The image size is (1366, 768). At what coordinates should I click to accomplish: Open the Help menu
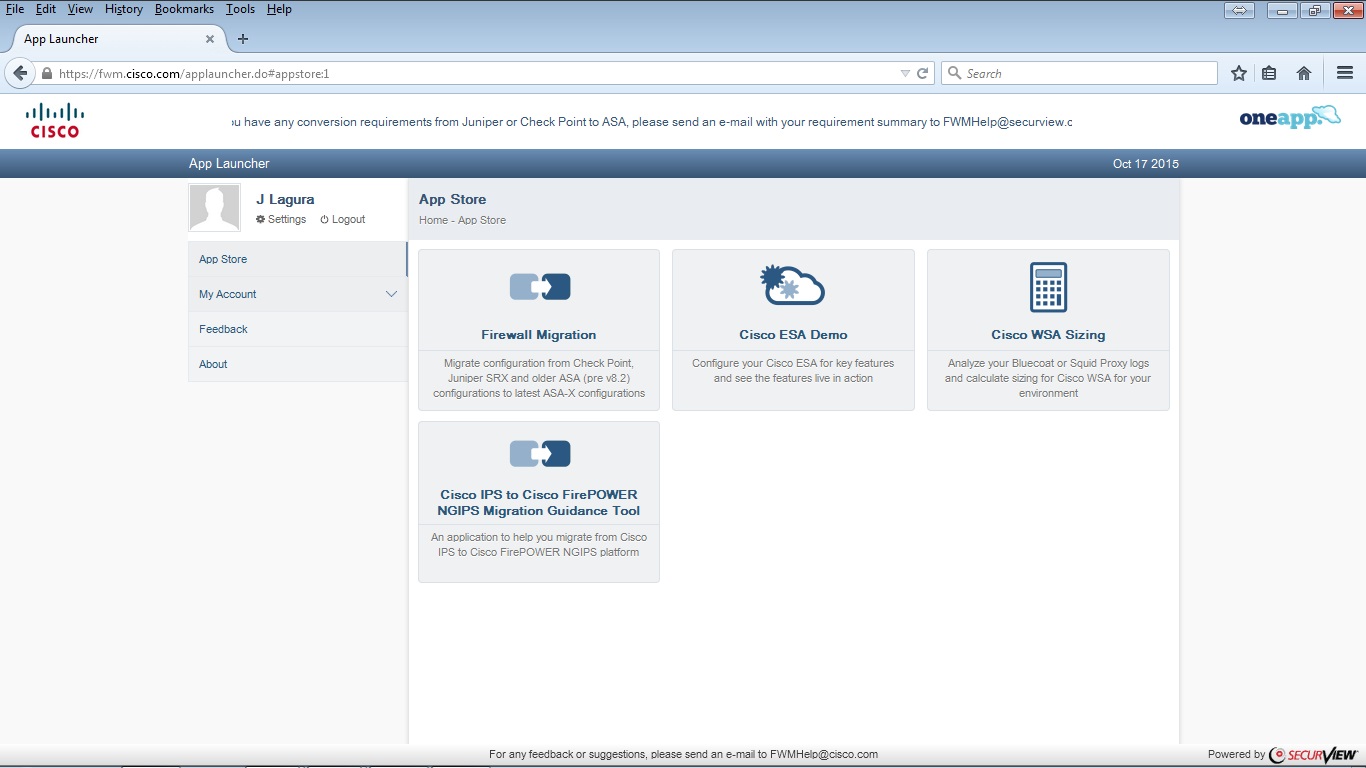tap(279, 9)
